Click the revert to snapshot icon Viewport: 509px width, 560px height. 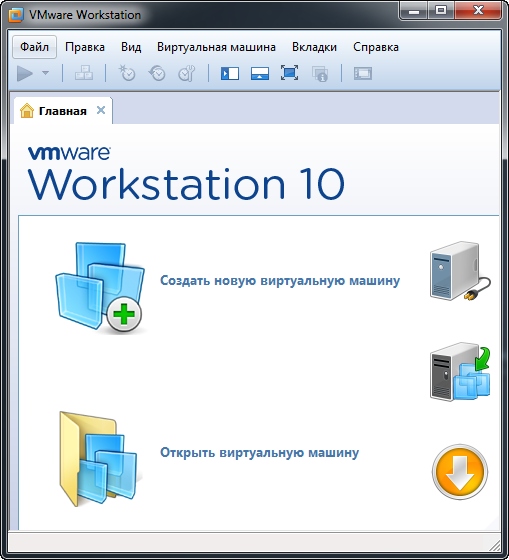coord(157,73)
